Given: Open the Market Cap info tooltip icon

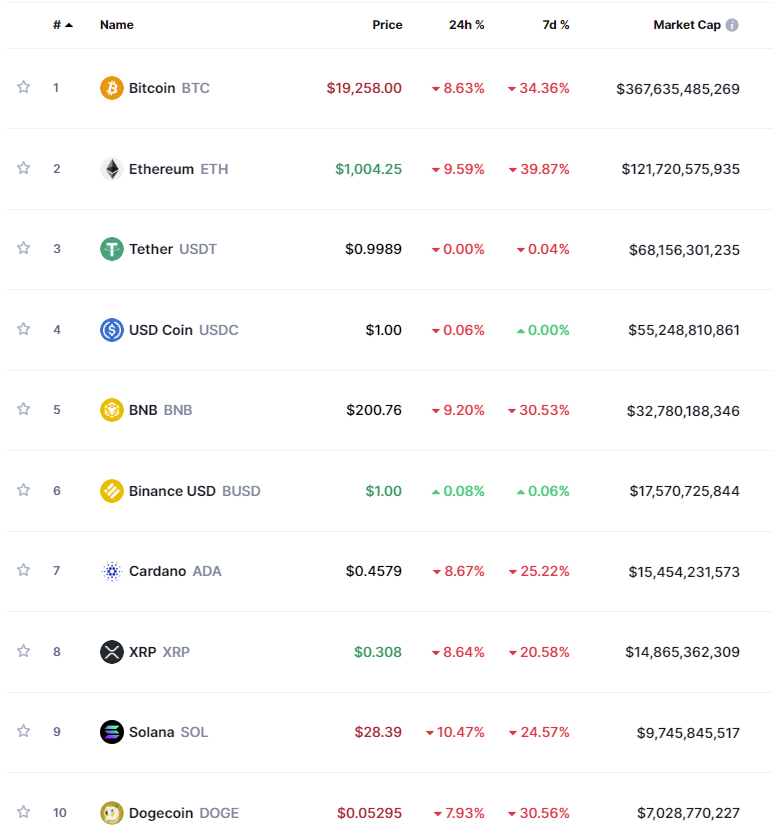Looking at the screenshot, I should 732,25.
